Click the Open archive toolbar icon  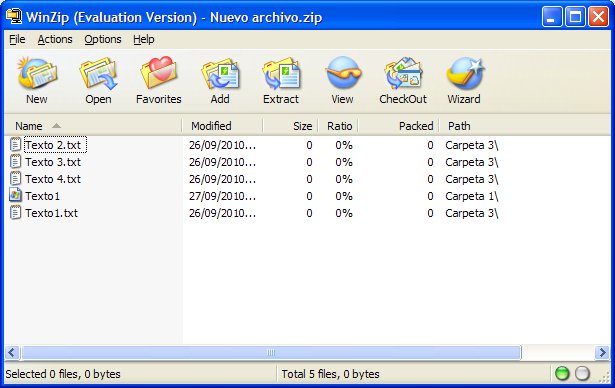click(x=98, y=73)
